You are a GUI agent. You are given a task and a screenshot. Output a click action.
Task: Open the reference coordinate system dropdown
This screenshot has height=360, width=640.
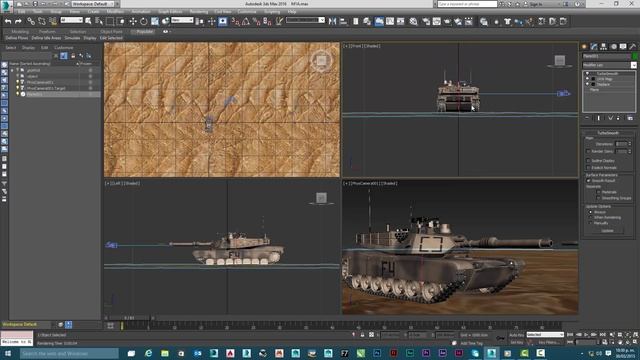click(182, 20)
